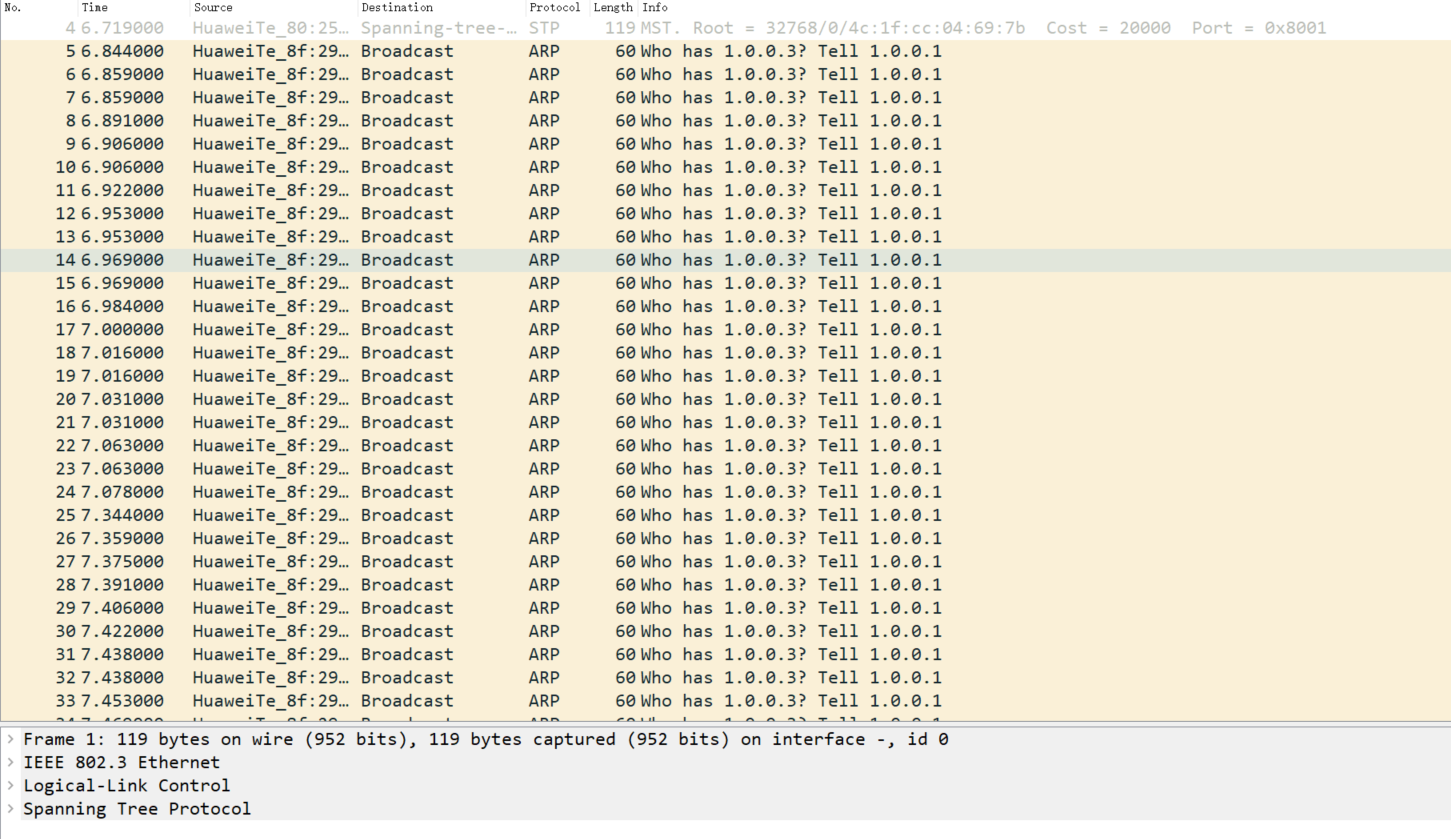Select packet number 18 row
The height and width of the screenshot is (839, 1451).
click(725, 352)
